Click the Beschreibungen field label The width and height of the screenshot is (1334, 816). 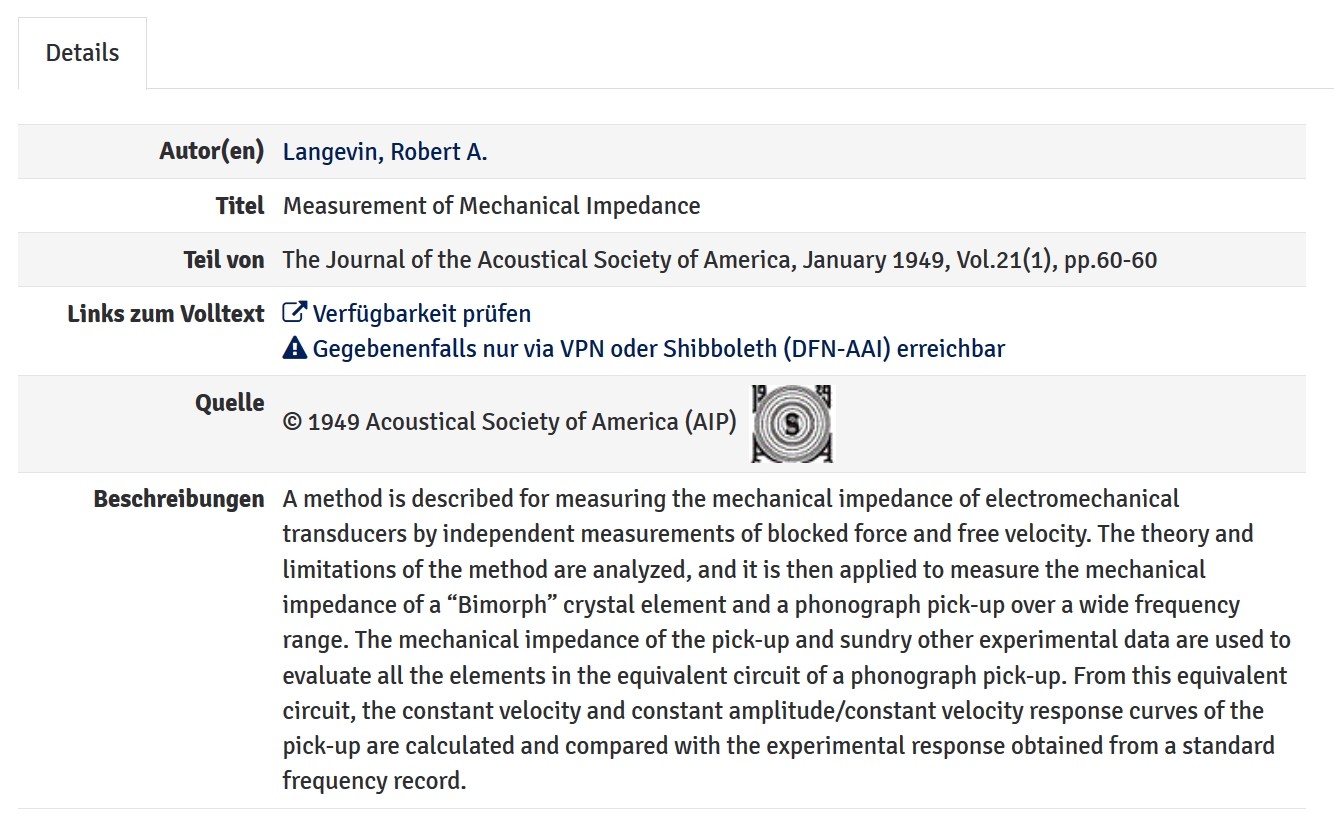point(178,499)
